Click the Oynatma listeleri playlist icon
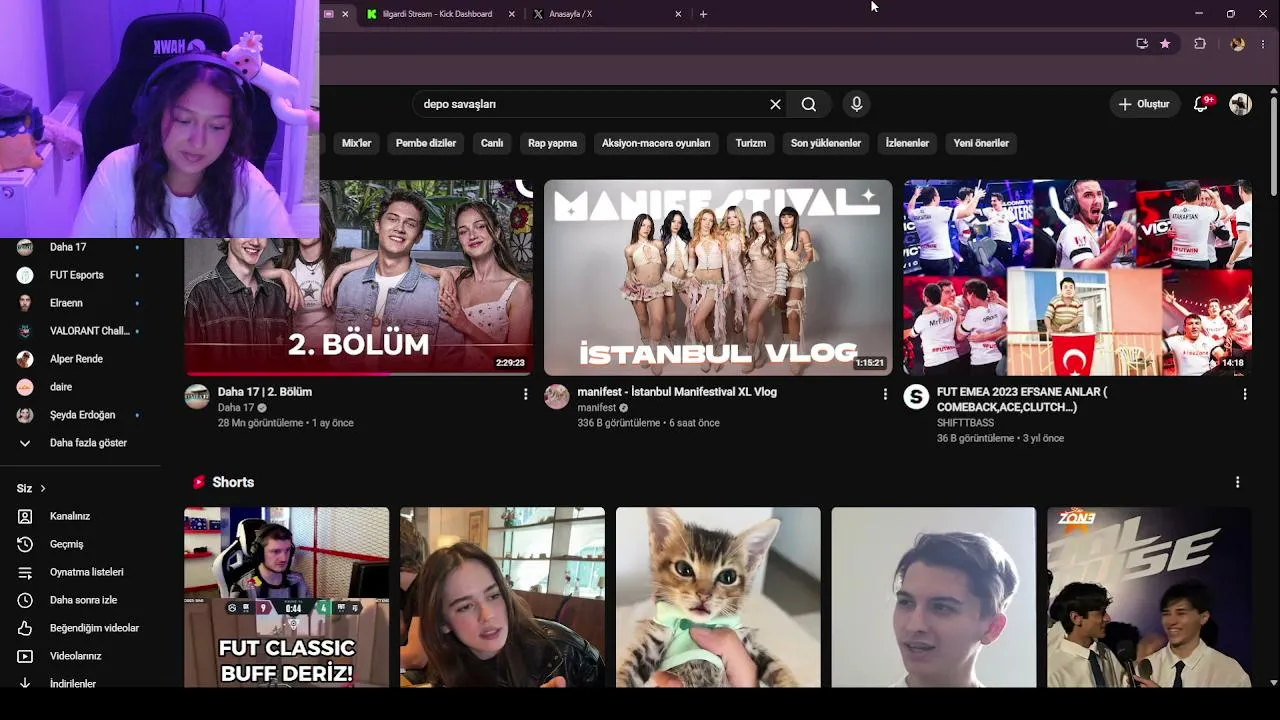This screenshot has width=1280, height=720. (x=25, y=572)
